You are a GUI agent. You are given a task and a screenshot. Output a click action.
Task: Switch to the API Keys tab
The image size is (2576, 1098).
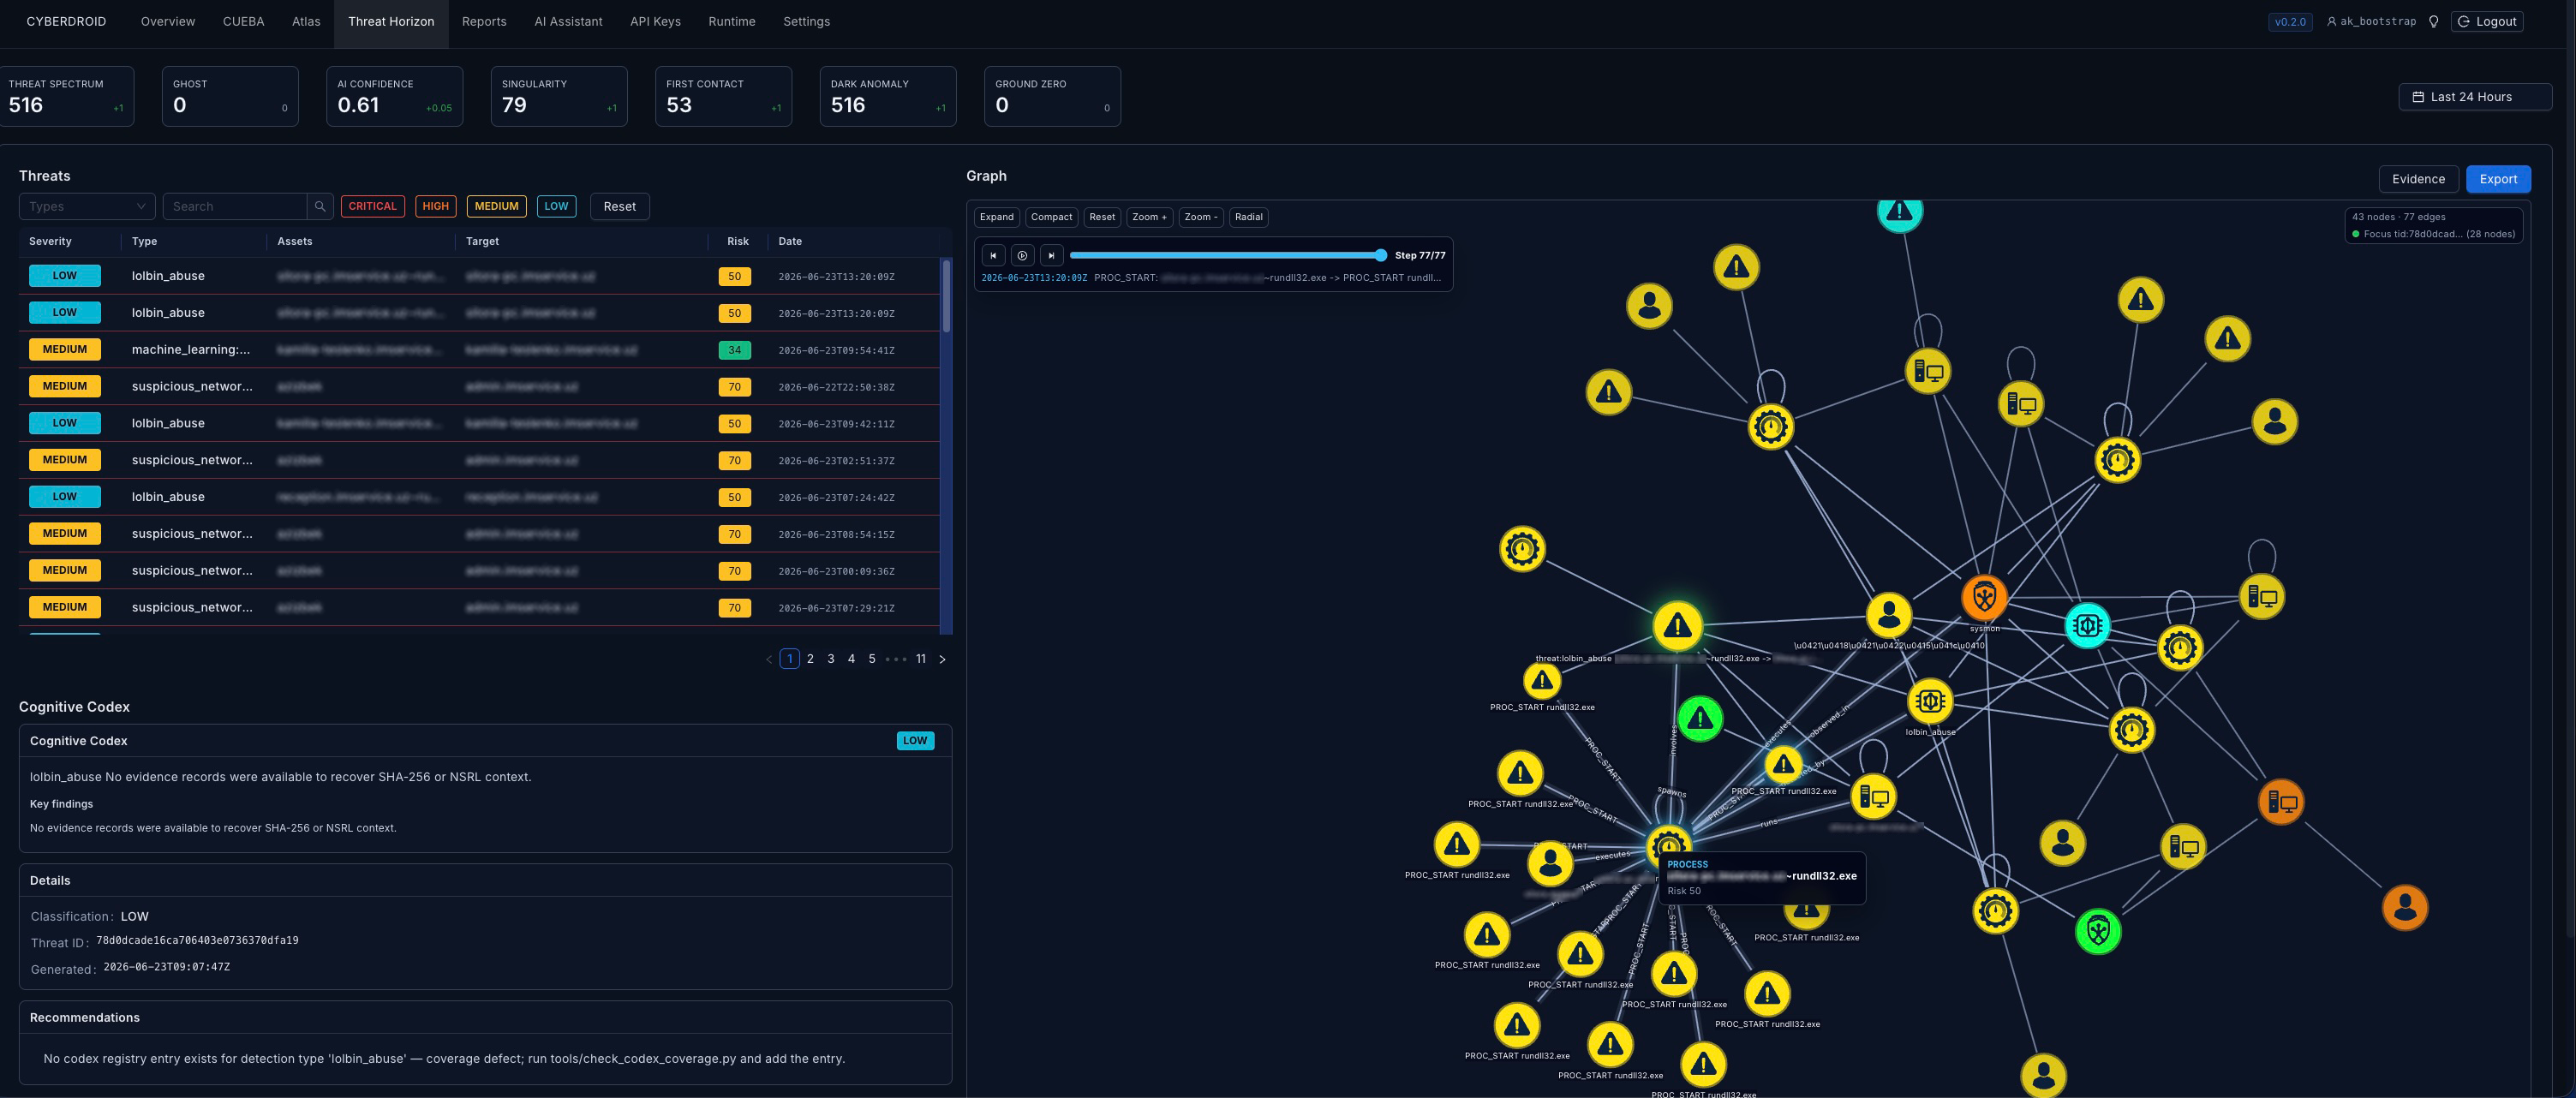point(655,21)
